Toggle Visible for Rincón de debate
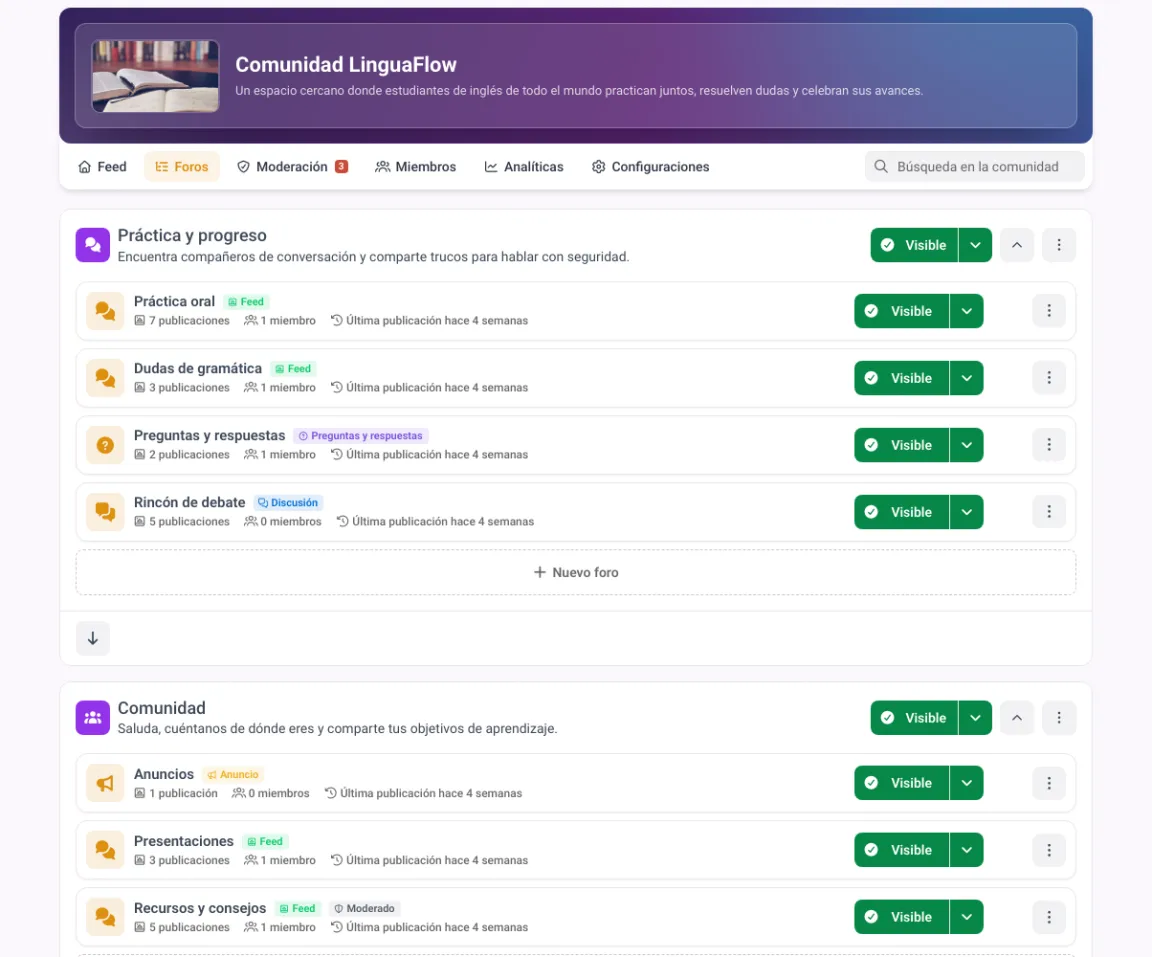Screen dimensions: 1152x957 901,512
